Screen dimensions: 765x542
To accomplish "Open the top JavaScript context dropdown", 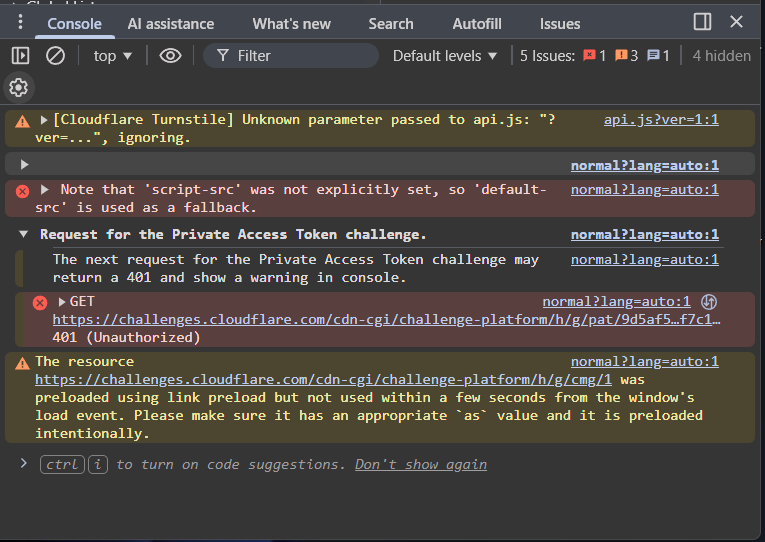I will pos(112,56).
